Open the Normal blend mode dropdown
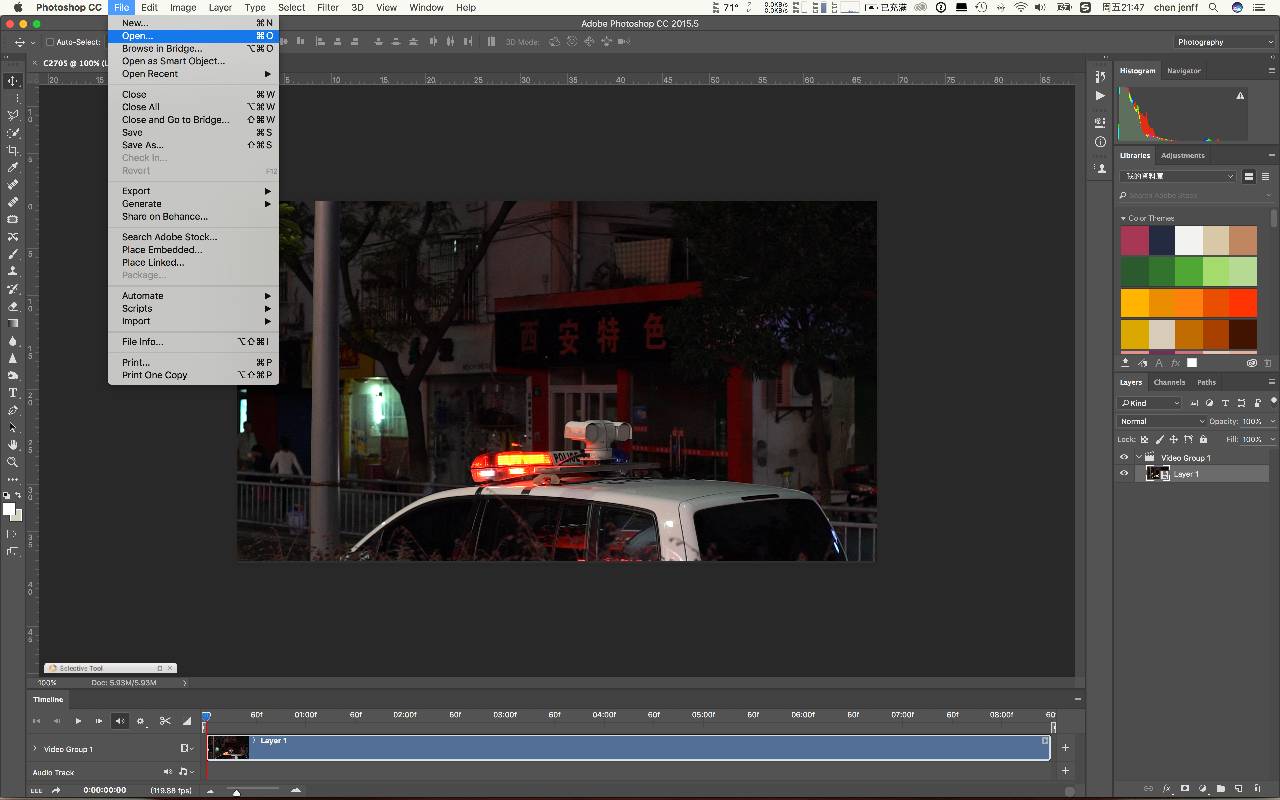The width and height of the screenshot is (1280, 800). pos(1158,421)
